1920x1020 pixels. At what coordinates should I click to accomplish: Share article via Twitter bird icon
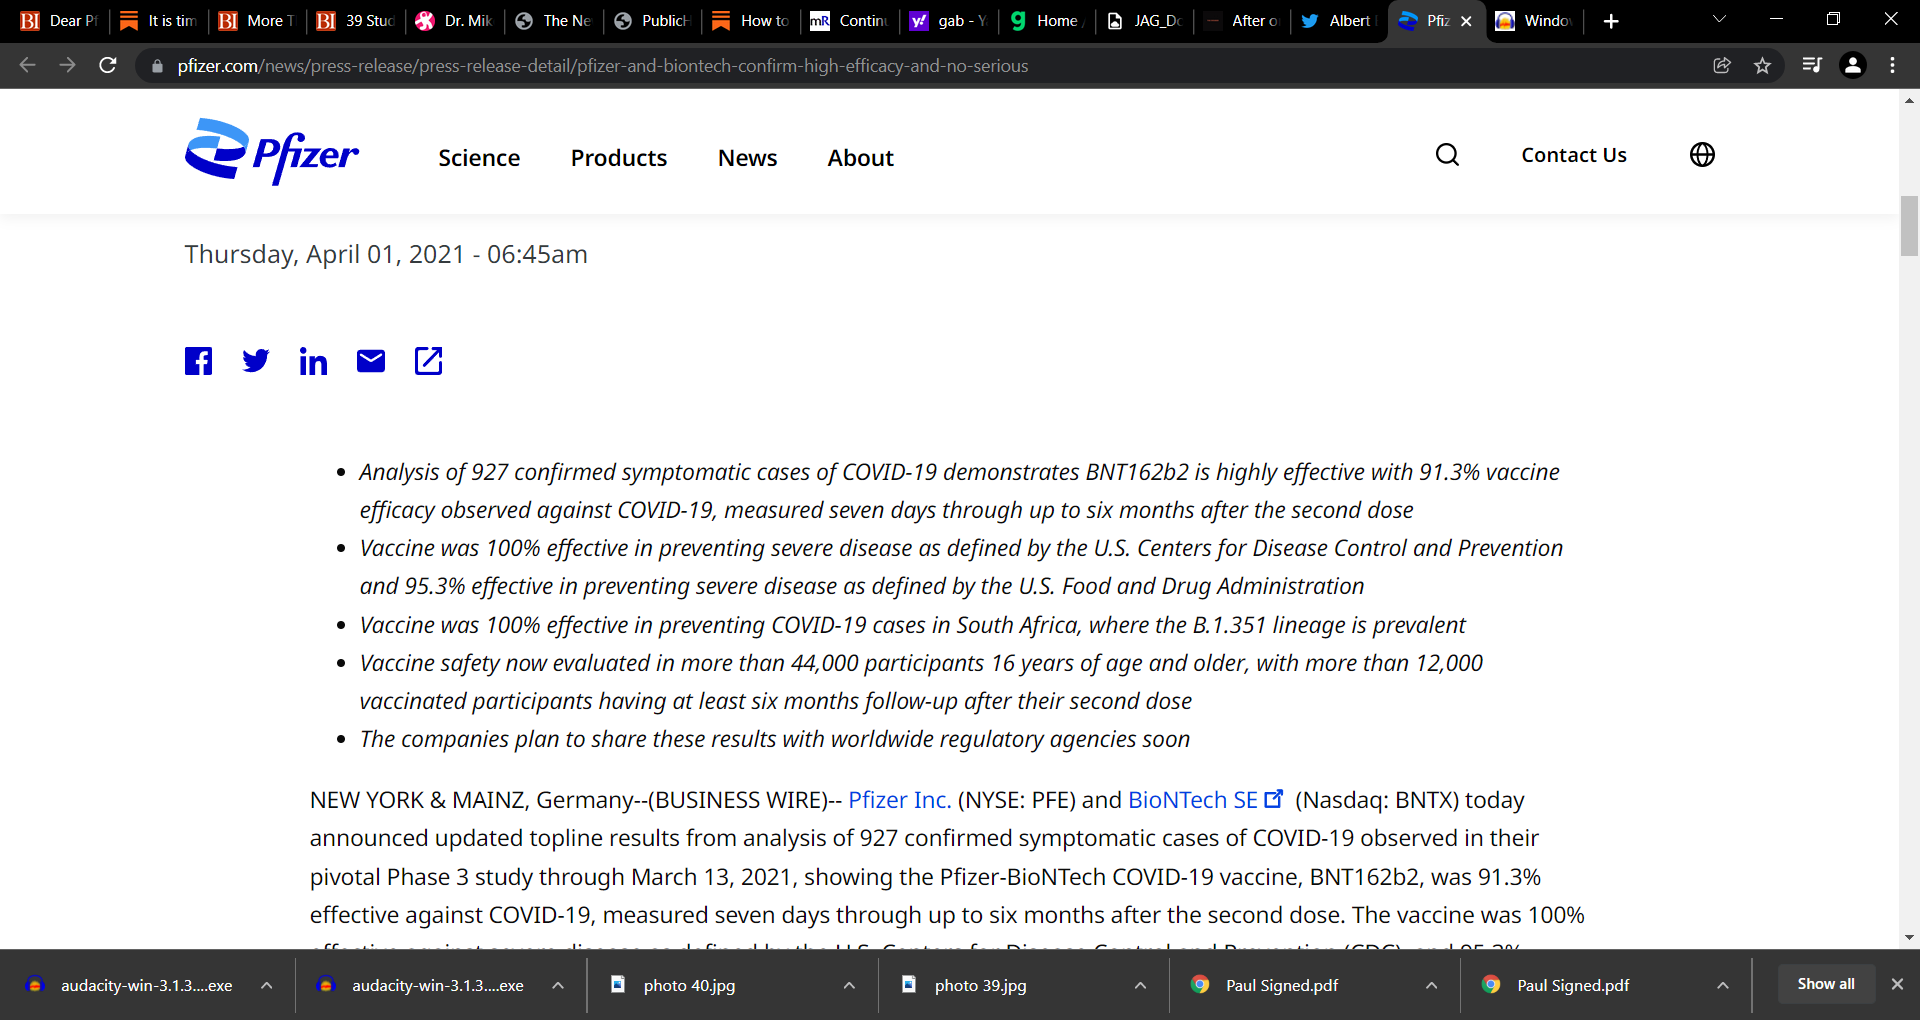point(256,361)
